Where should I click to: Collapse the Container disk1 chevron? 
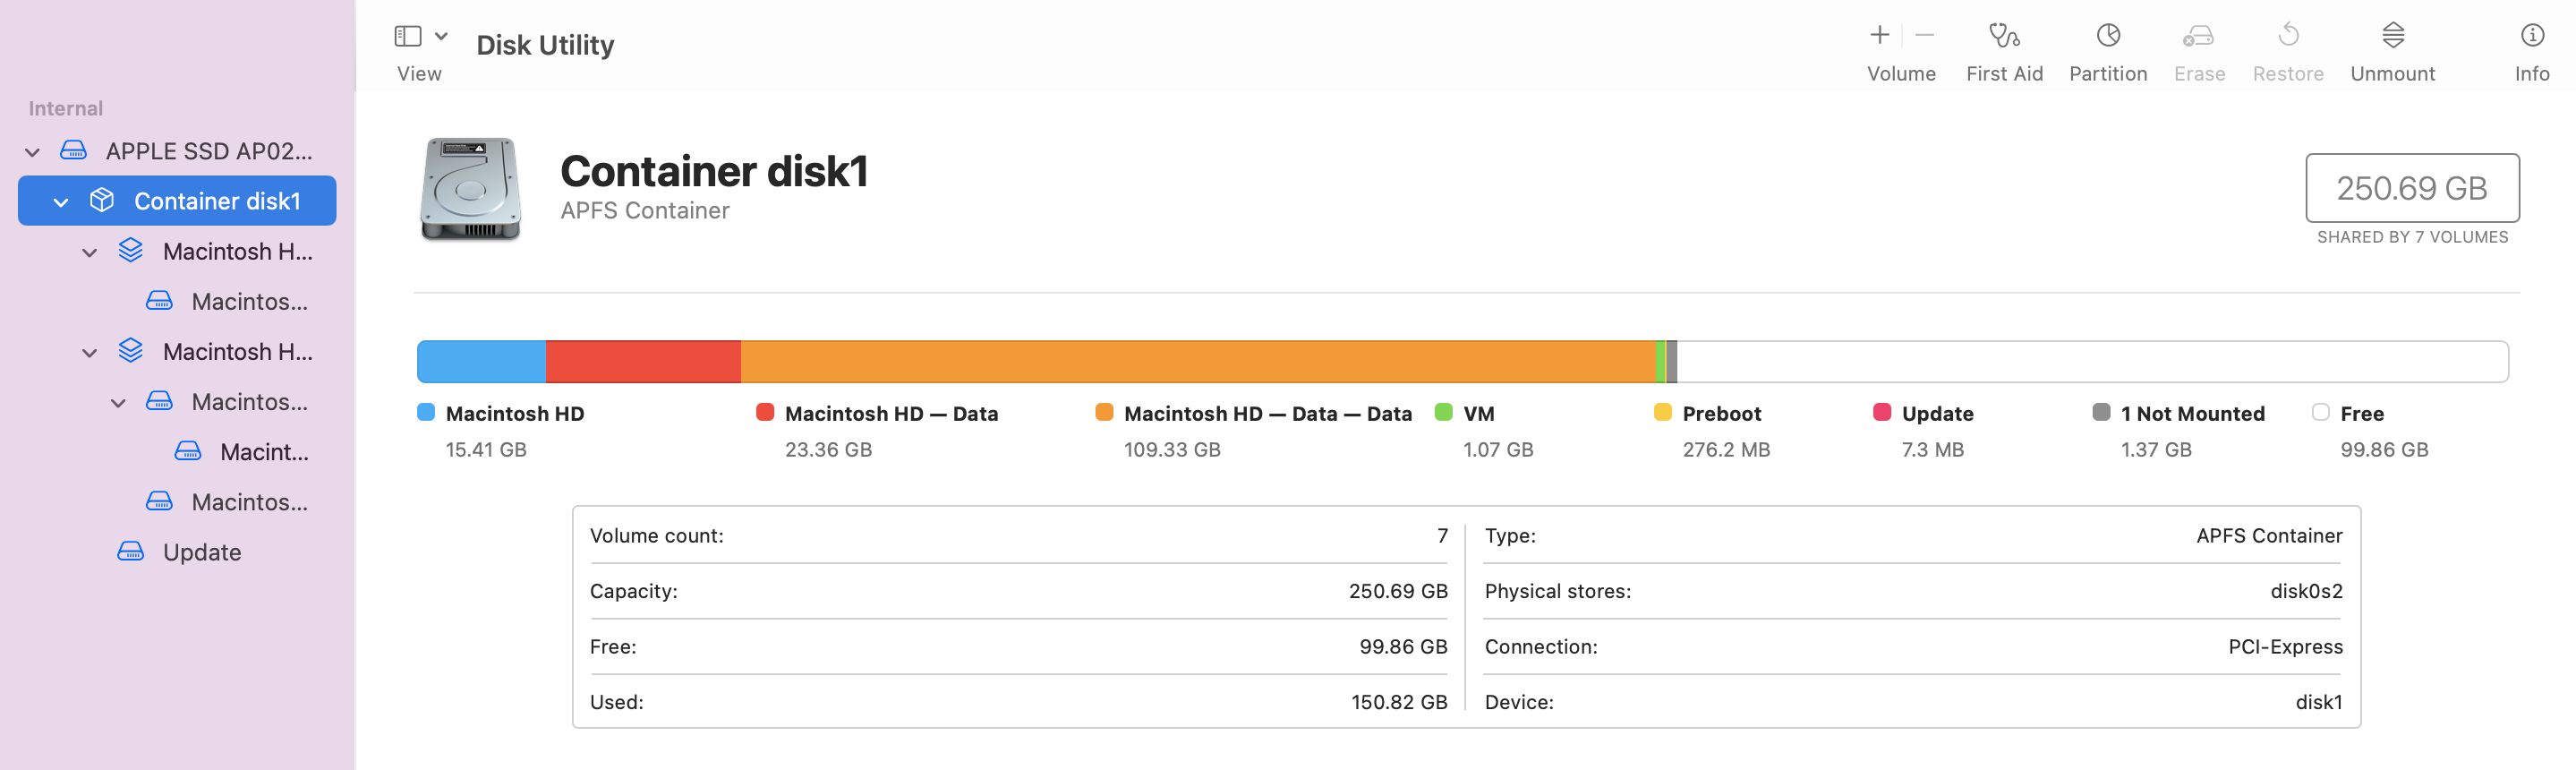(x=61, y=202)
